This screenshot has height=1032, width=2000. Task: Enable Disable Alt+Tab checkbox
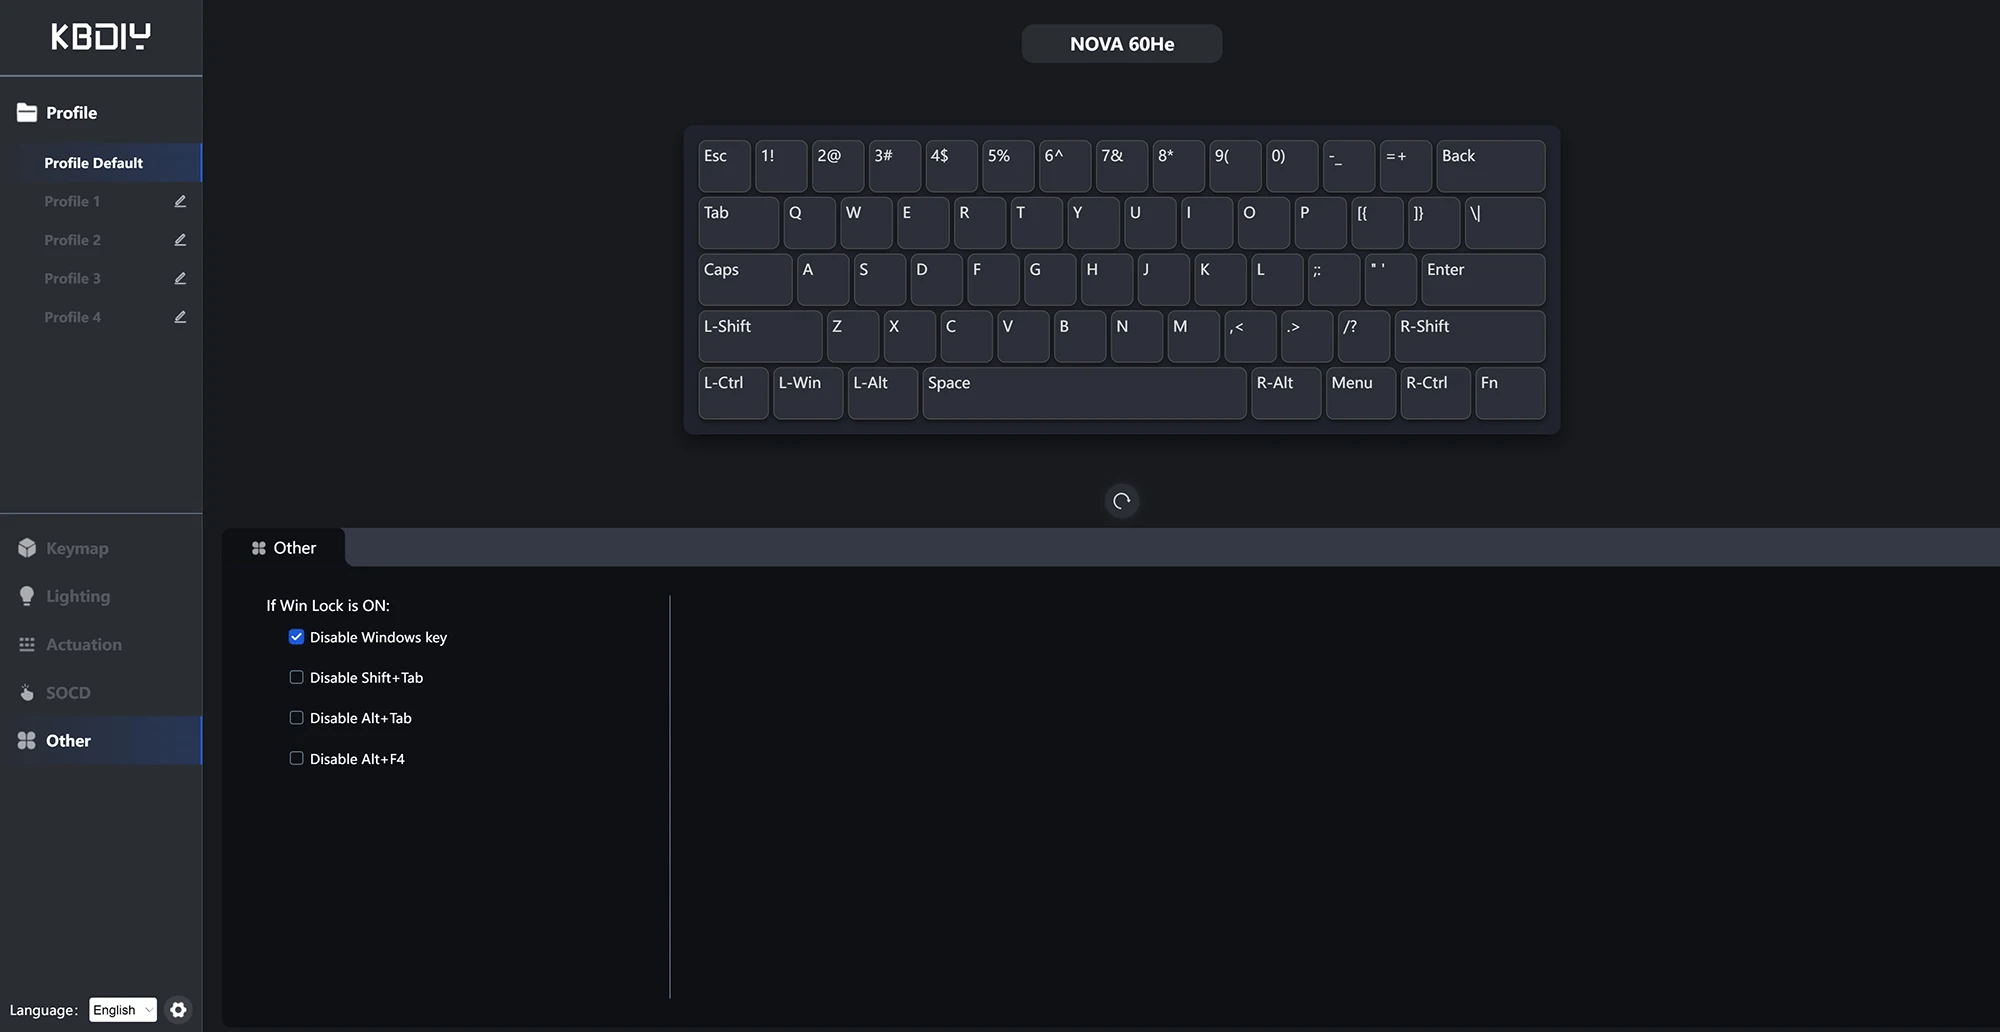[x=296, y=718]
